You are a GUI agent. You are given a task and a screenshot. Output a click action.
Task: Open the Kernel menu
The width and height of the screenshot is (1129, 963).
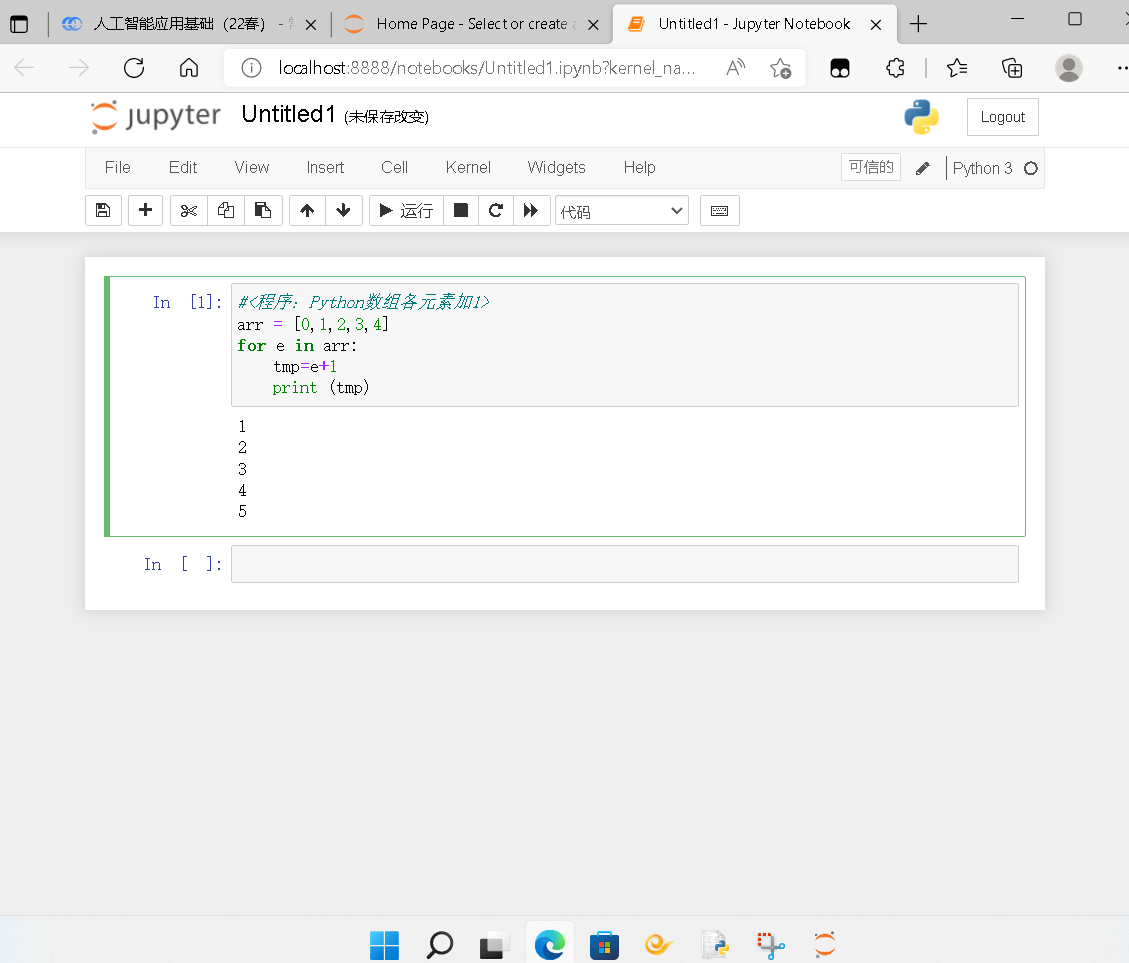click(468, 167)
